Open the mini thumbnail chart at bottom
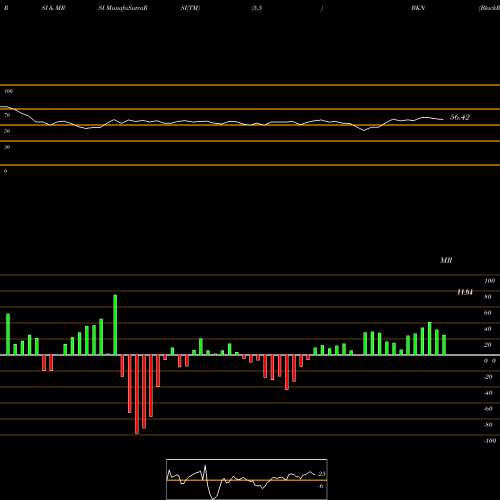 [247, 479]
